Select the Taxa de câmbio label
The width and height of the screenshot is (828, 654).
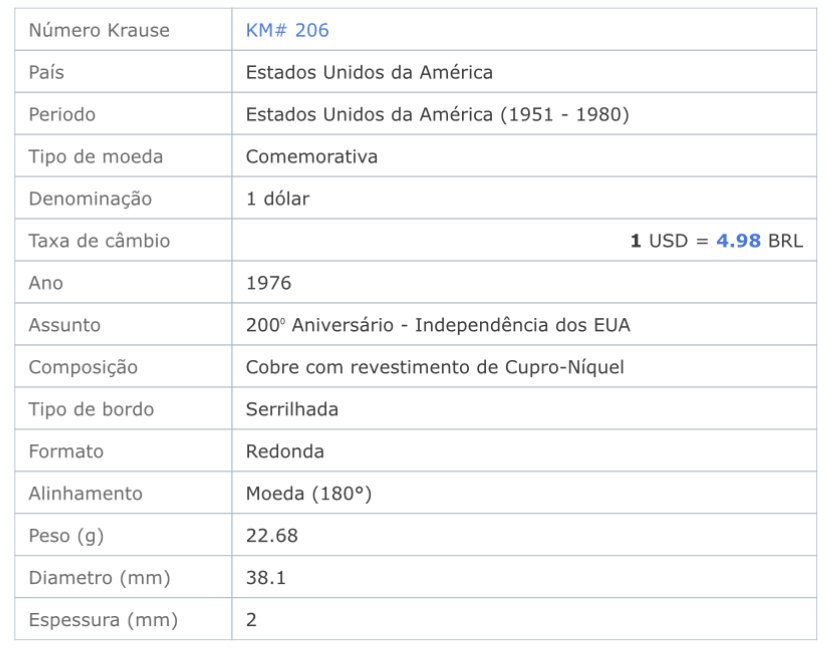pos(99,241)
